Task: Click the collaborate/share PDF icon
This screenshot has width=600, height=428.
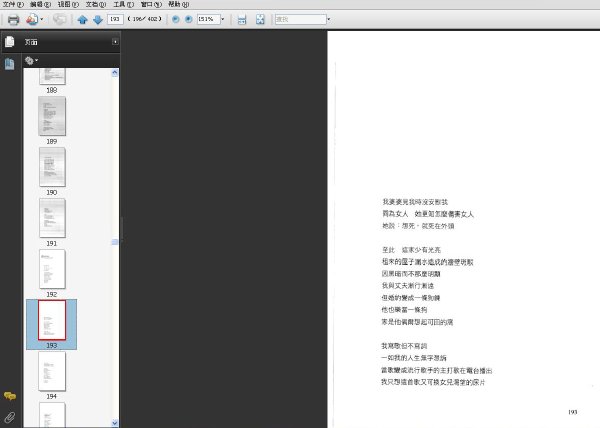Action: click(x=32, y=20)
